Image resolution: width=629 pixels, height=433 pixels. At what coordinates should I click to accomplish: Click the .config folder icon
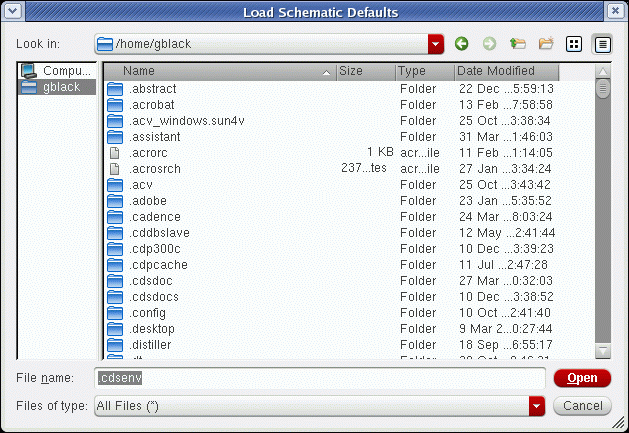[x=115, y=313]
